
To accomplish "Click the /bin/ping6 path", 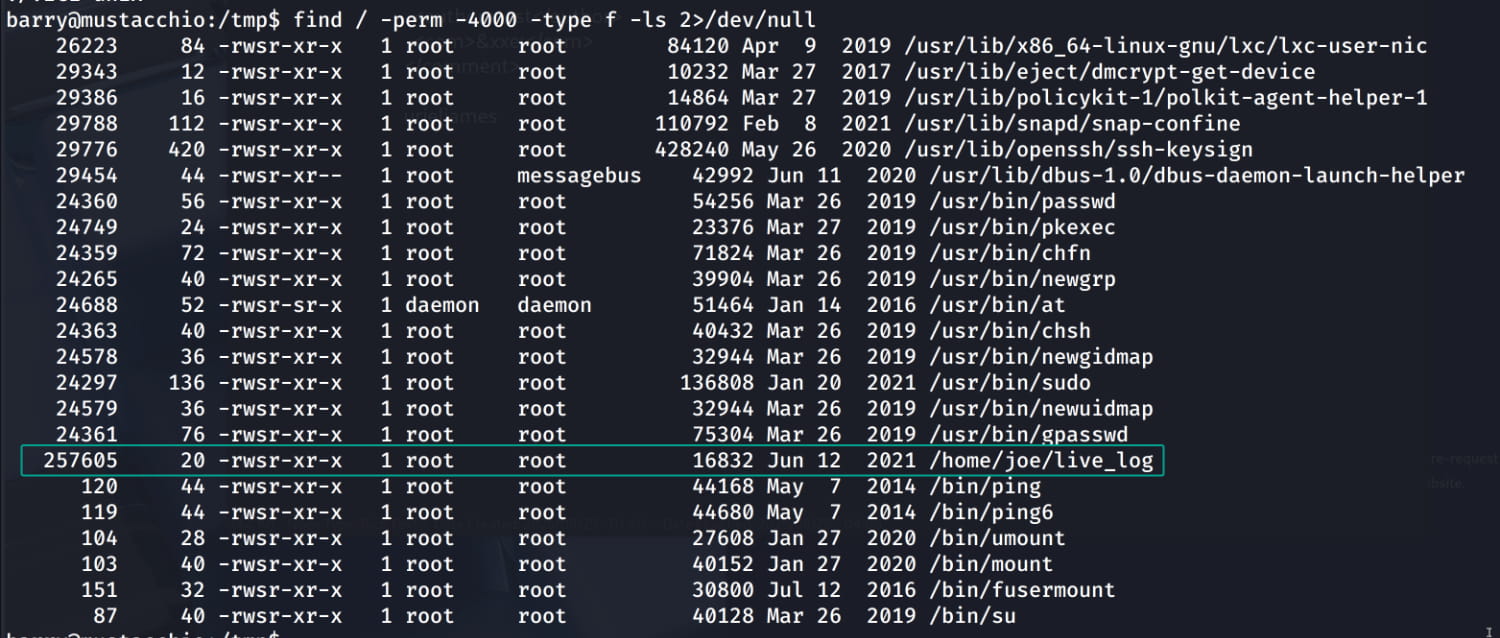I will [985, 512].
